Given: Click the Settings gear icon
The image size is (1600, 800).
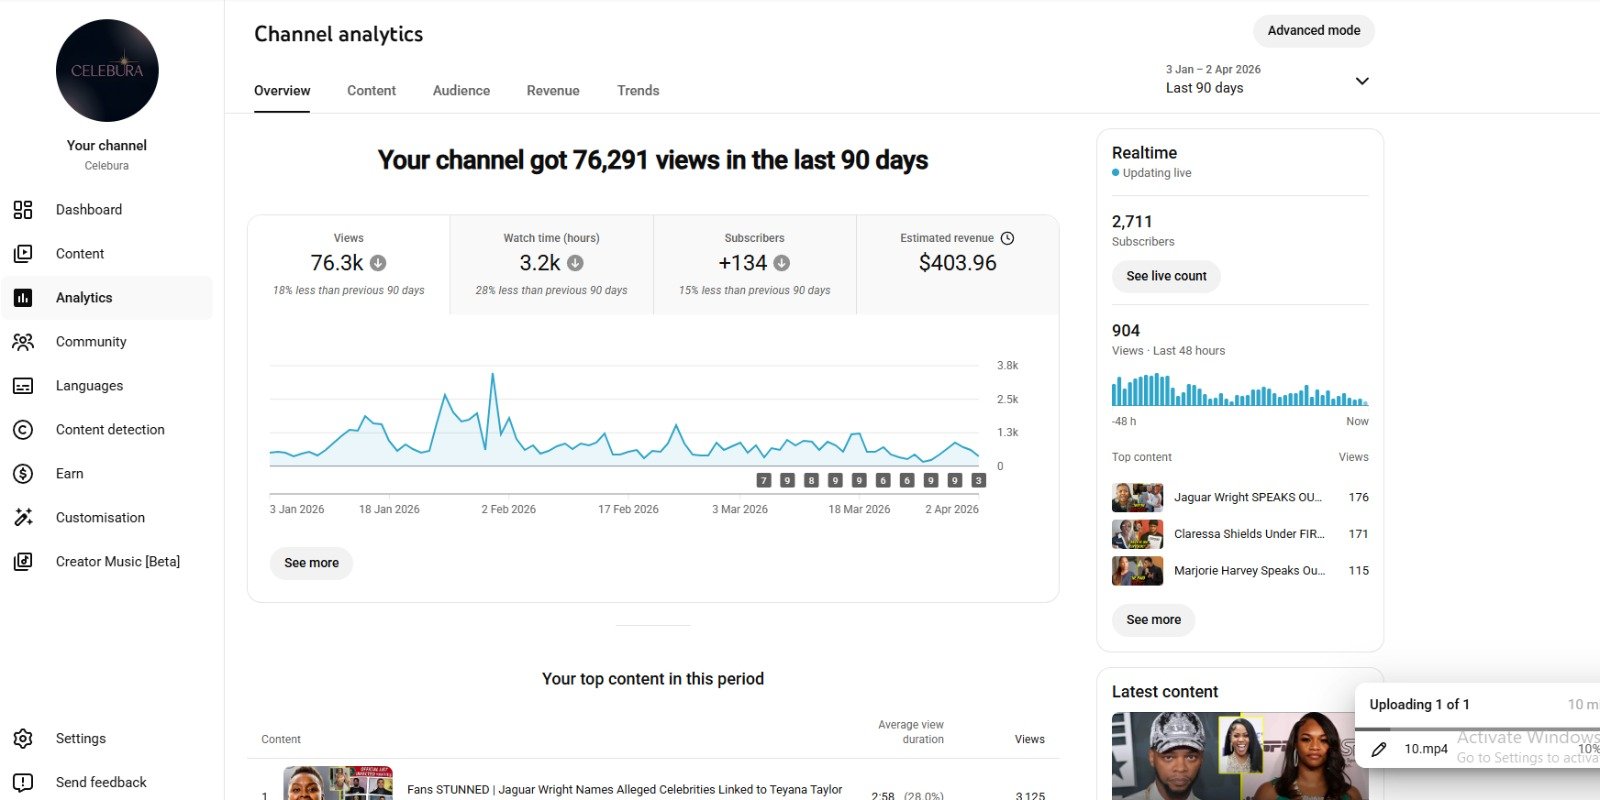Looking at the screenshot, I should (23, 739).
